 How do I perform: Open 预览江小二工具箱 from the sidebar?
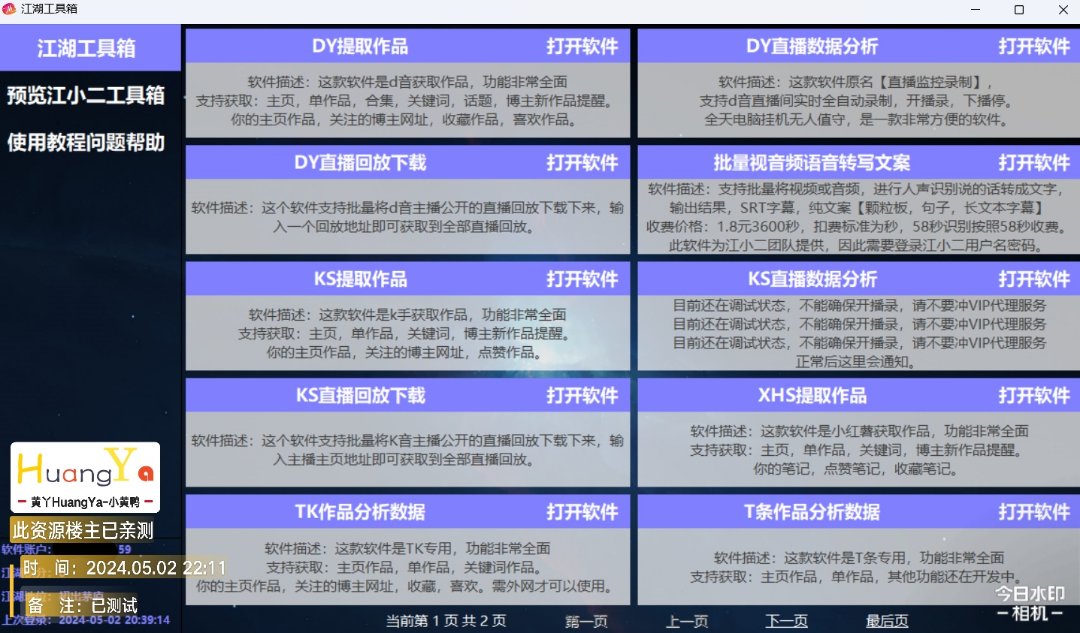(86, 96)
